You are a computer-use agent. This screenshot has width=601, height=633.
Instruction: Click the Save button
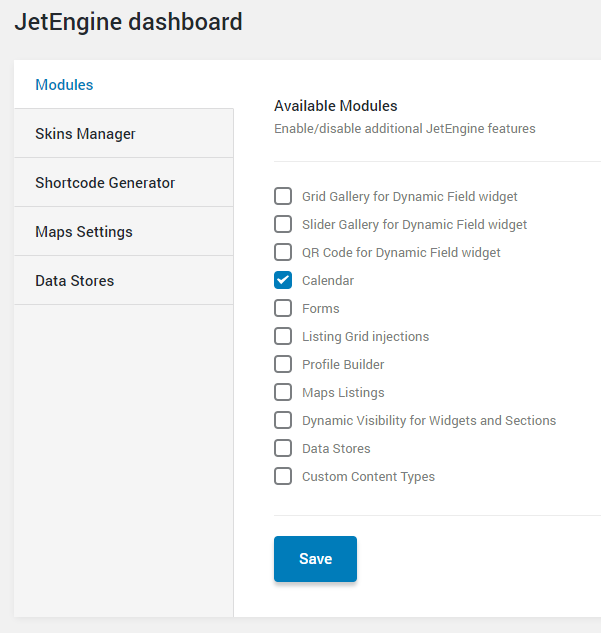315,559
